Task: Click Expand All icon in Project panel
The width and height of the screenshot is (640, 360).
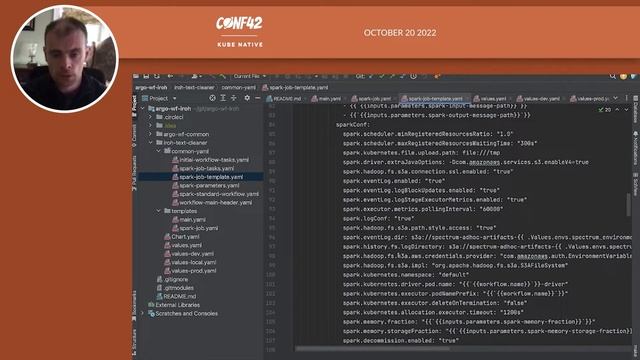Action: [223, 98]
